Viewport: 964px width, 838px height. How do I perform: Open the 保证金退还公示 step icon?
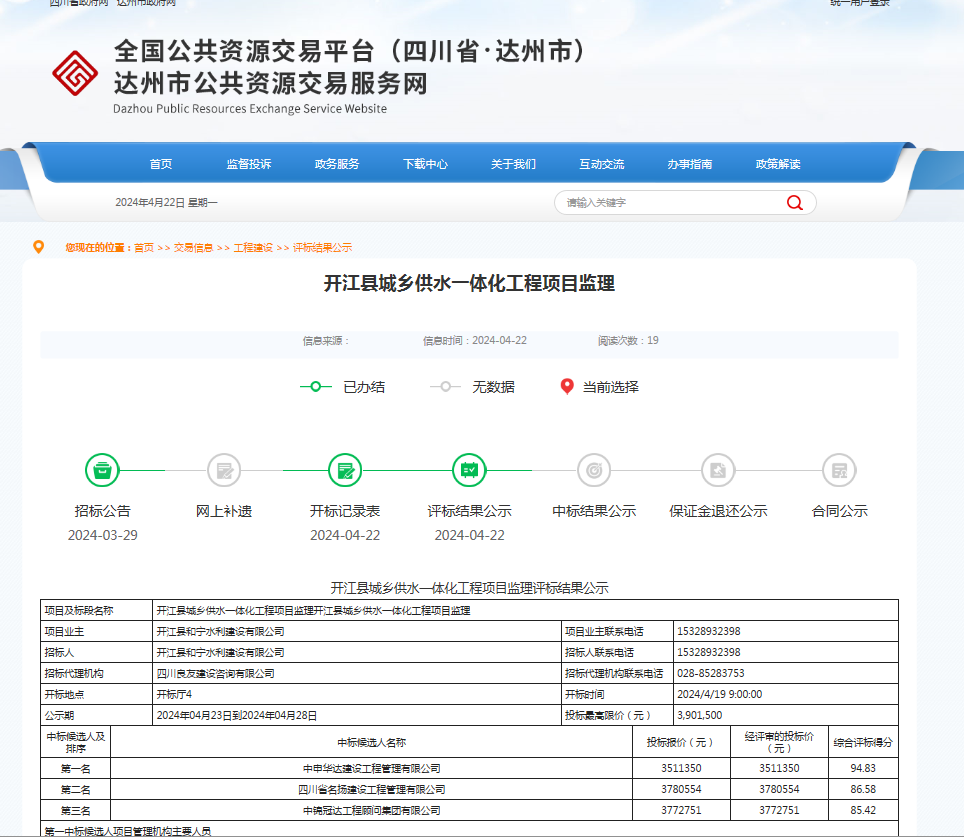click(718, 470)
